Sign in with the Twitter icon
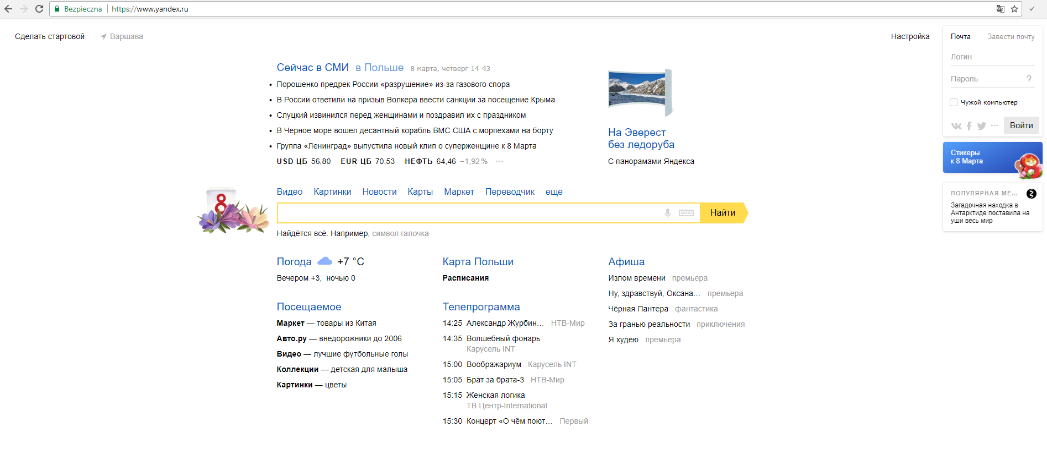The image size is (1047, 449). pos(982,126)
